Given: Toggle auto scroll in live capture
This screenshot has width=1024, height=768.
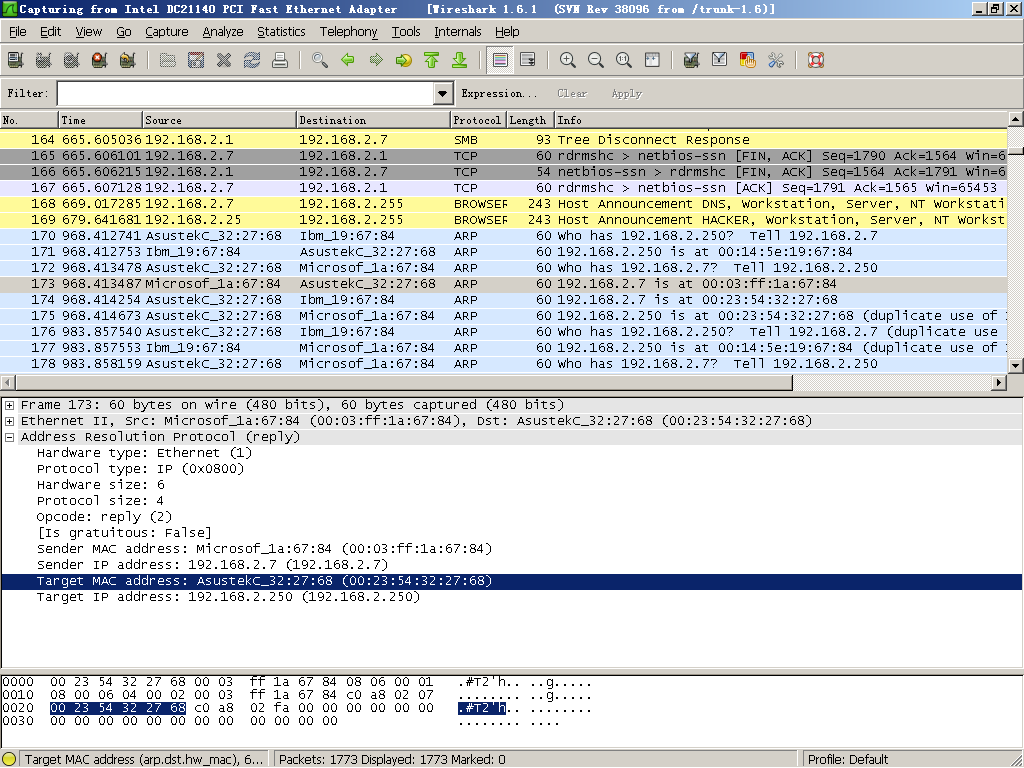Looking at the screenshot, I should [528, 60].
